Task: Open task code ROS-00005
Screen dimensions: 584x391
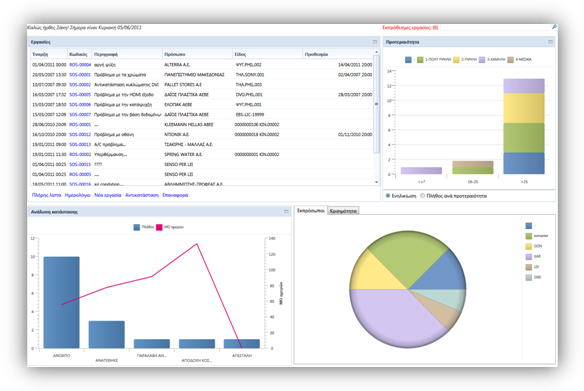Action: [x=80, y=174]
